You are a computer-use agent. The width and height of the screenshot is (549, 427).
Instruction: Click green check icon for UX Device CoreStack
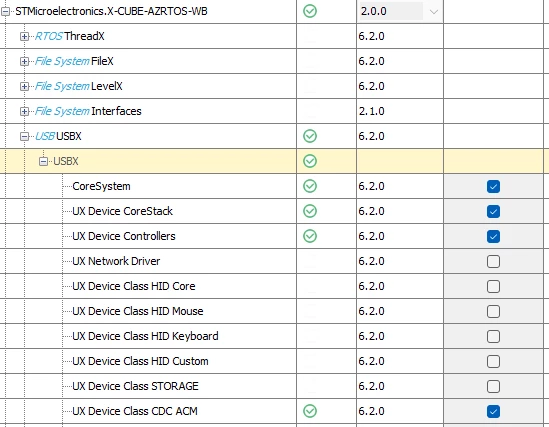tap(310, 211)
